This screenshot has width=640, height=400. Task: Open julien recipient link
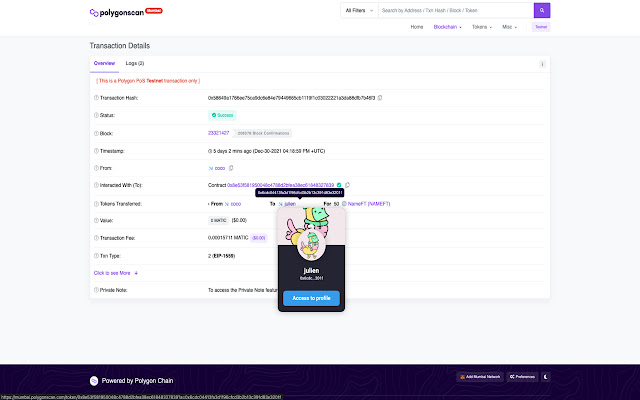pyautogui.click(x=290, y=204)
